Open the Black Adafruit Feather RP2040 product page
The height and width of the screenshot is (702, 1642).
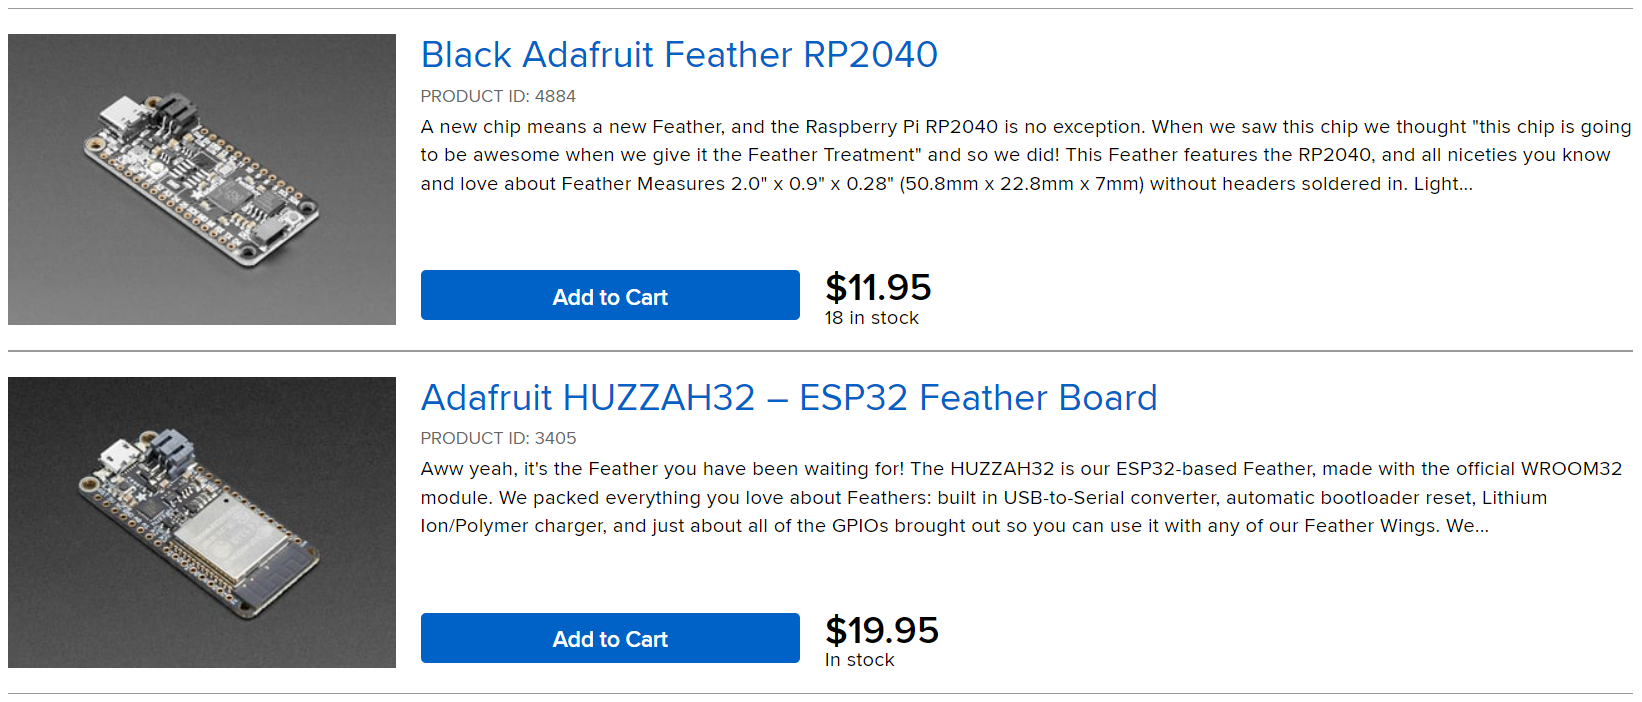pyautogui.click(x=678, y=55)
